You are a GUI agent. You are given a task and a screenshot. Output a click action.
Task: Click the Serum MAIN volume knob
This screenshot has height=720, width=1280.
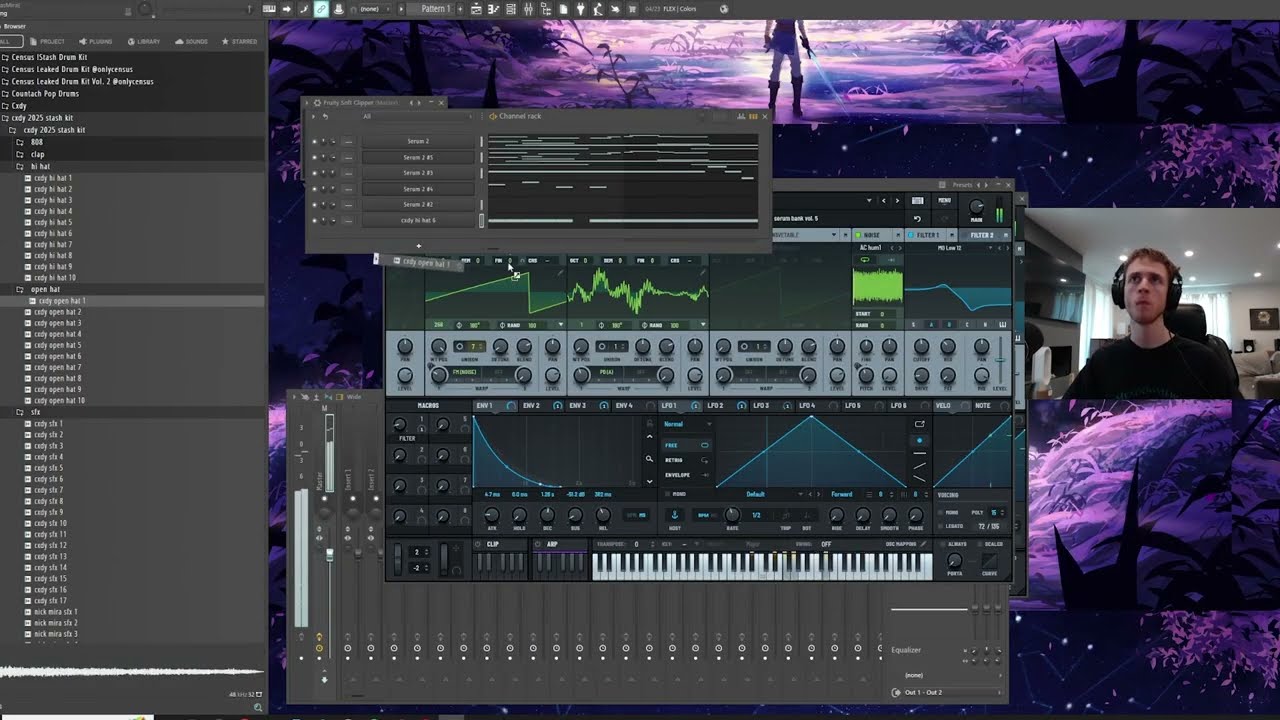[977, 207]
